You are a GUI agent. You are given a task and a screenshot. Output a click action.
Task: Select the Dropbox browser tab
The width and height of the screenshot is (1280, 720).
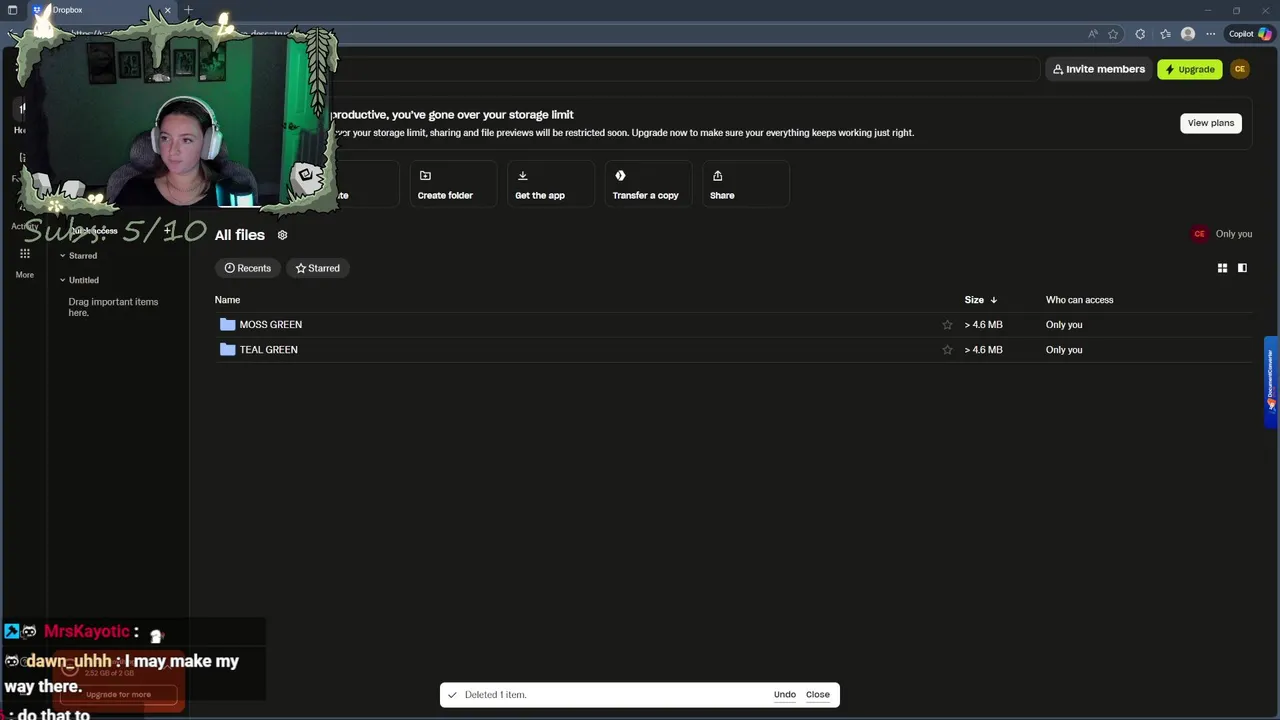[100, 10]
